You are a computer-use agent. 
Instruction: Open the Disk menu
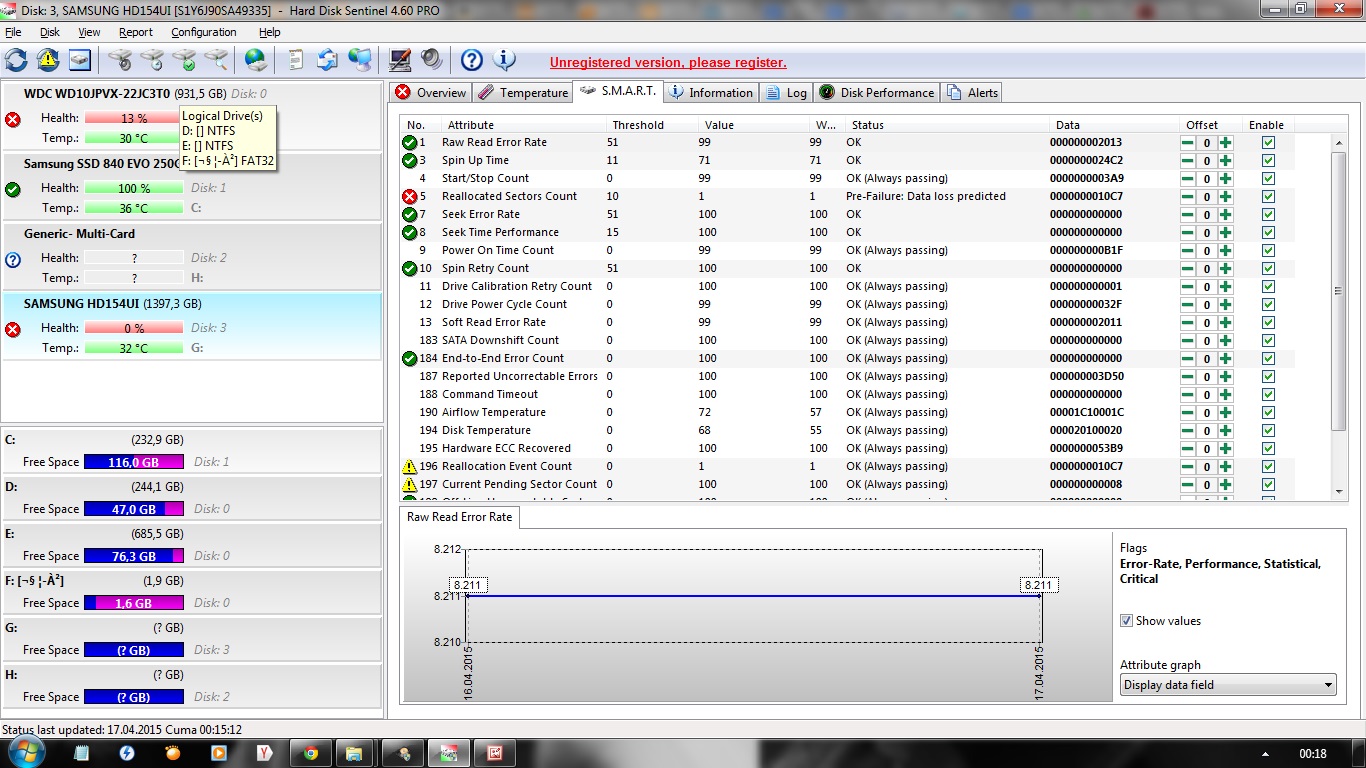[x=50, y=32]
